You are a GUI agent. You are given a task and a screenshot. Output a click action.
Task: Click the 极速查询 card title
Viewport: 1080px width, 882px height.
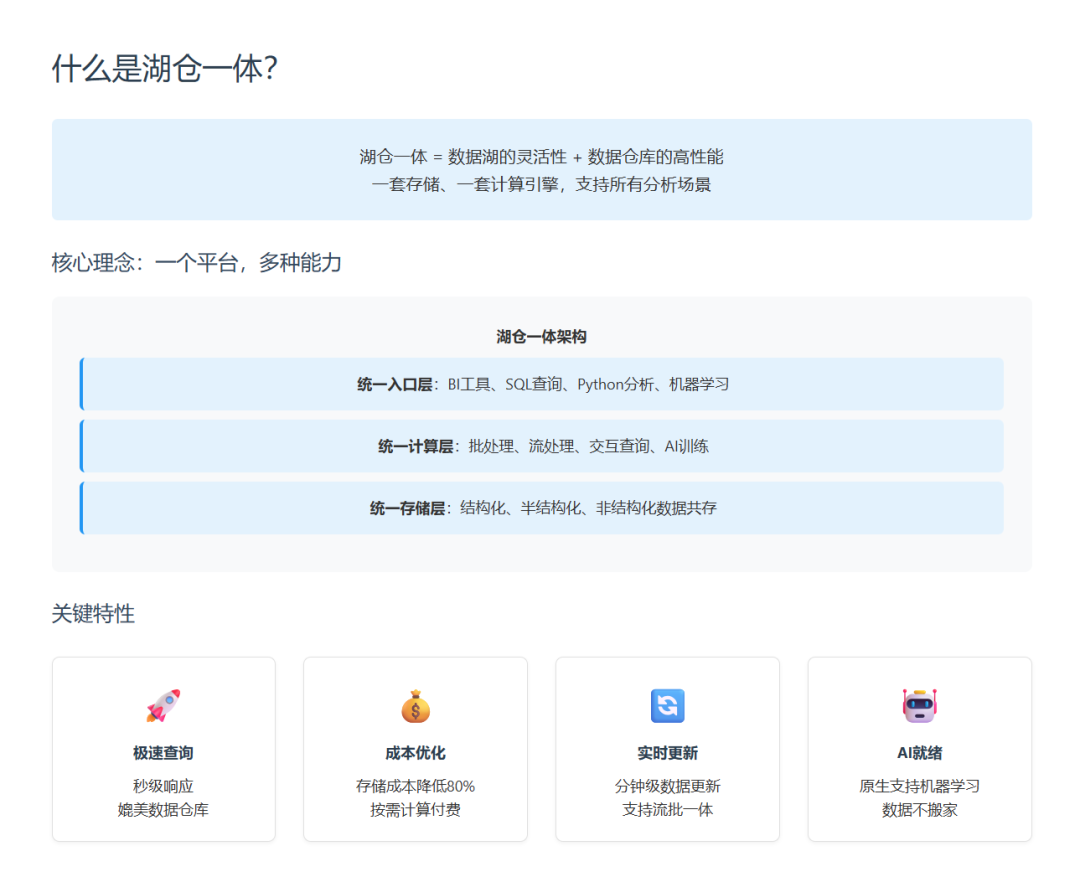click(163, 753)
